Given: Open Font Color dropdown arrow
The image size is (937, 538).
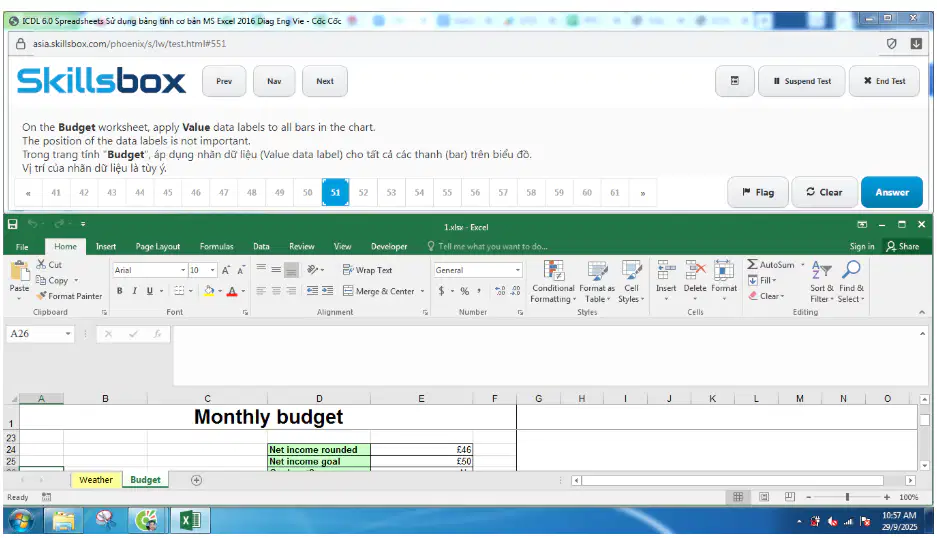Looking at the screenshot, I should point(243,291).
